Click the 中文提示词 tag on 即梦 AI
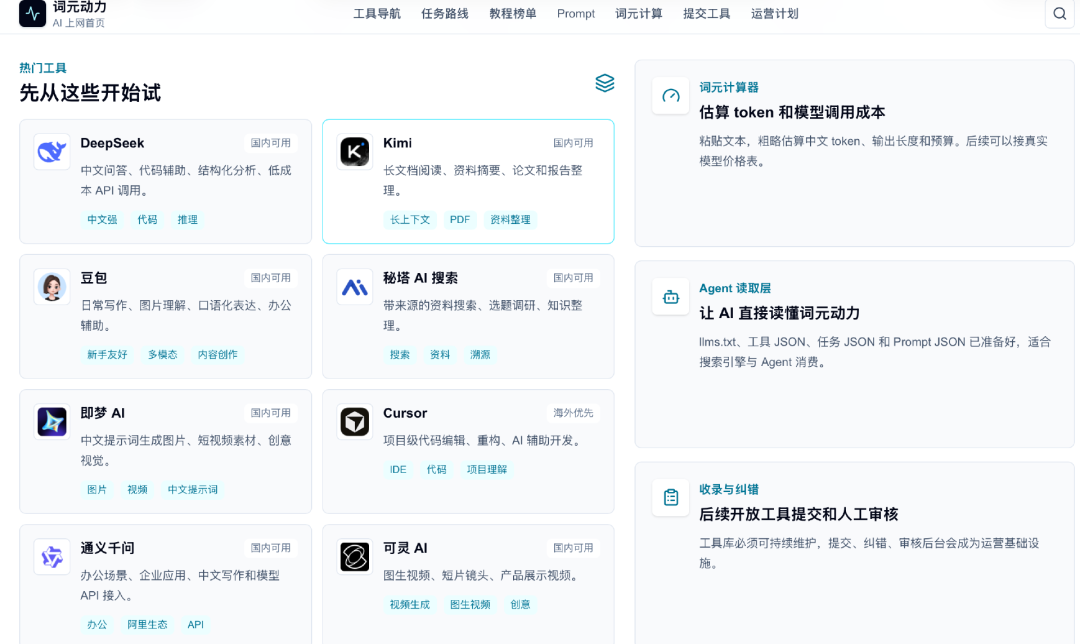This screenshot has width=1080, height=644. [193, 490]
